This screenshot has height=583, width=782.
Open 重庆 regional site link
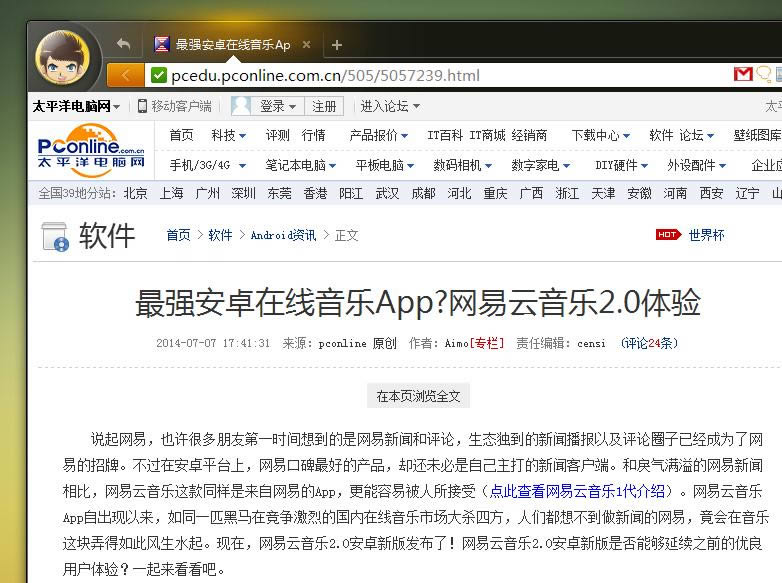(x=495, y=194)
